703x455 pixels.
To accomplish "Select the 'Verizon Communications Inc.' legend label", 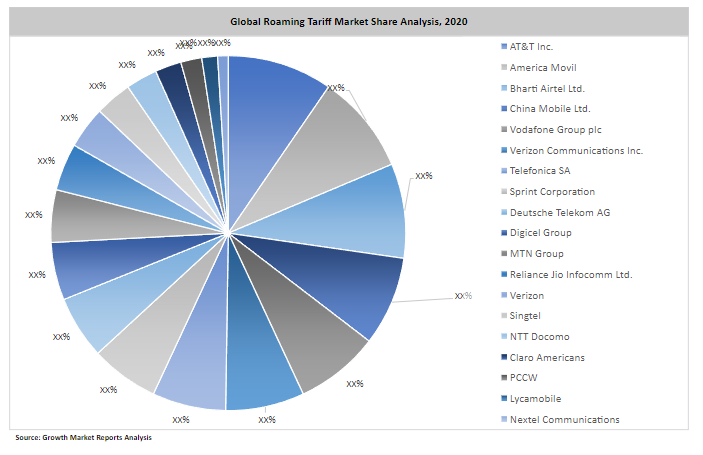I will (x=577, y=151).
